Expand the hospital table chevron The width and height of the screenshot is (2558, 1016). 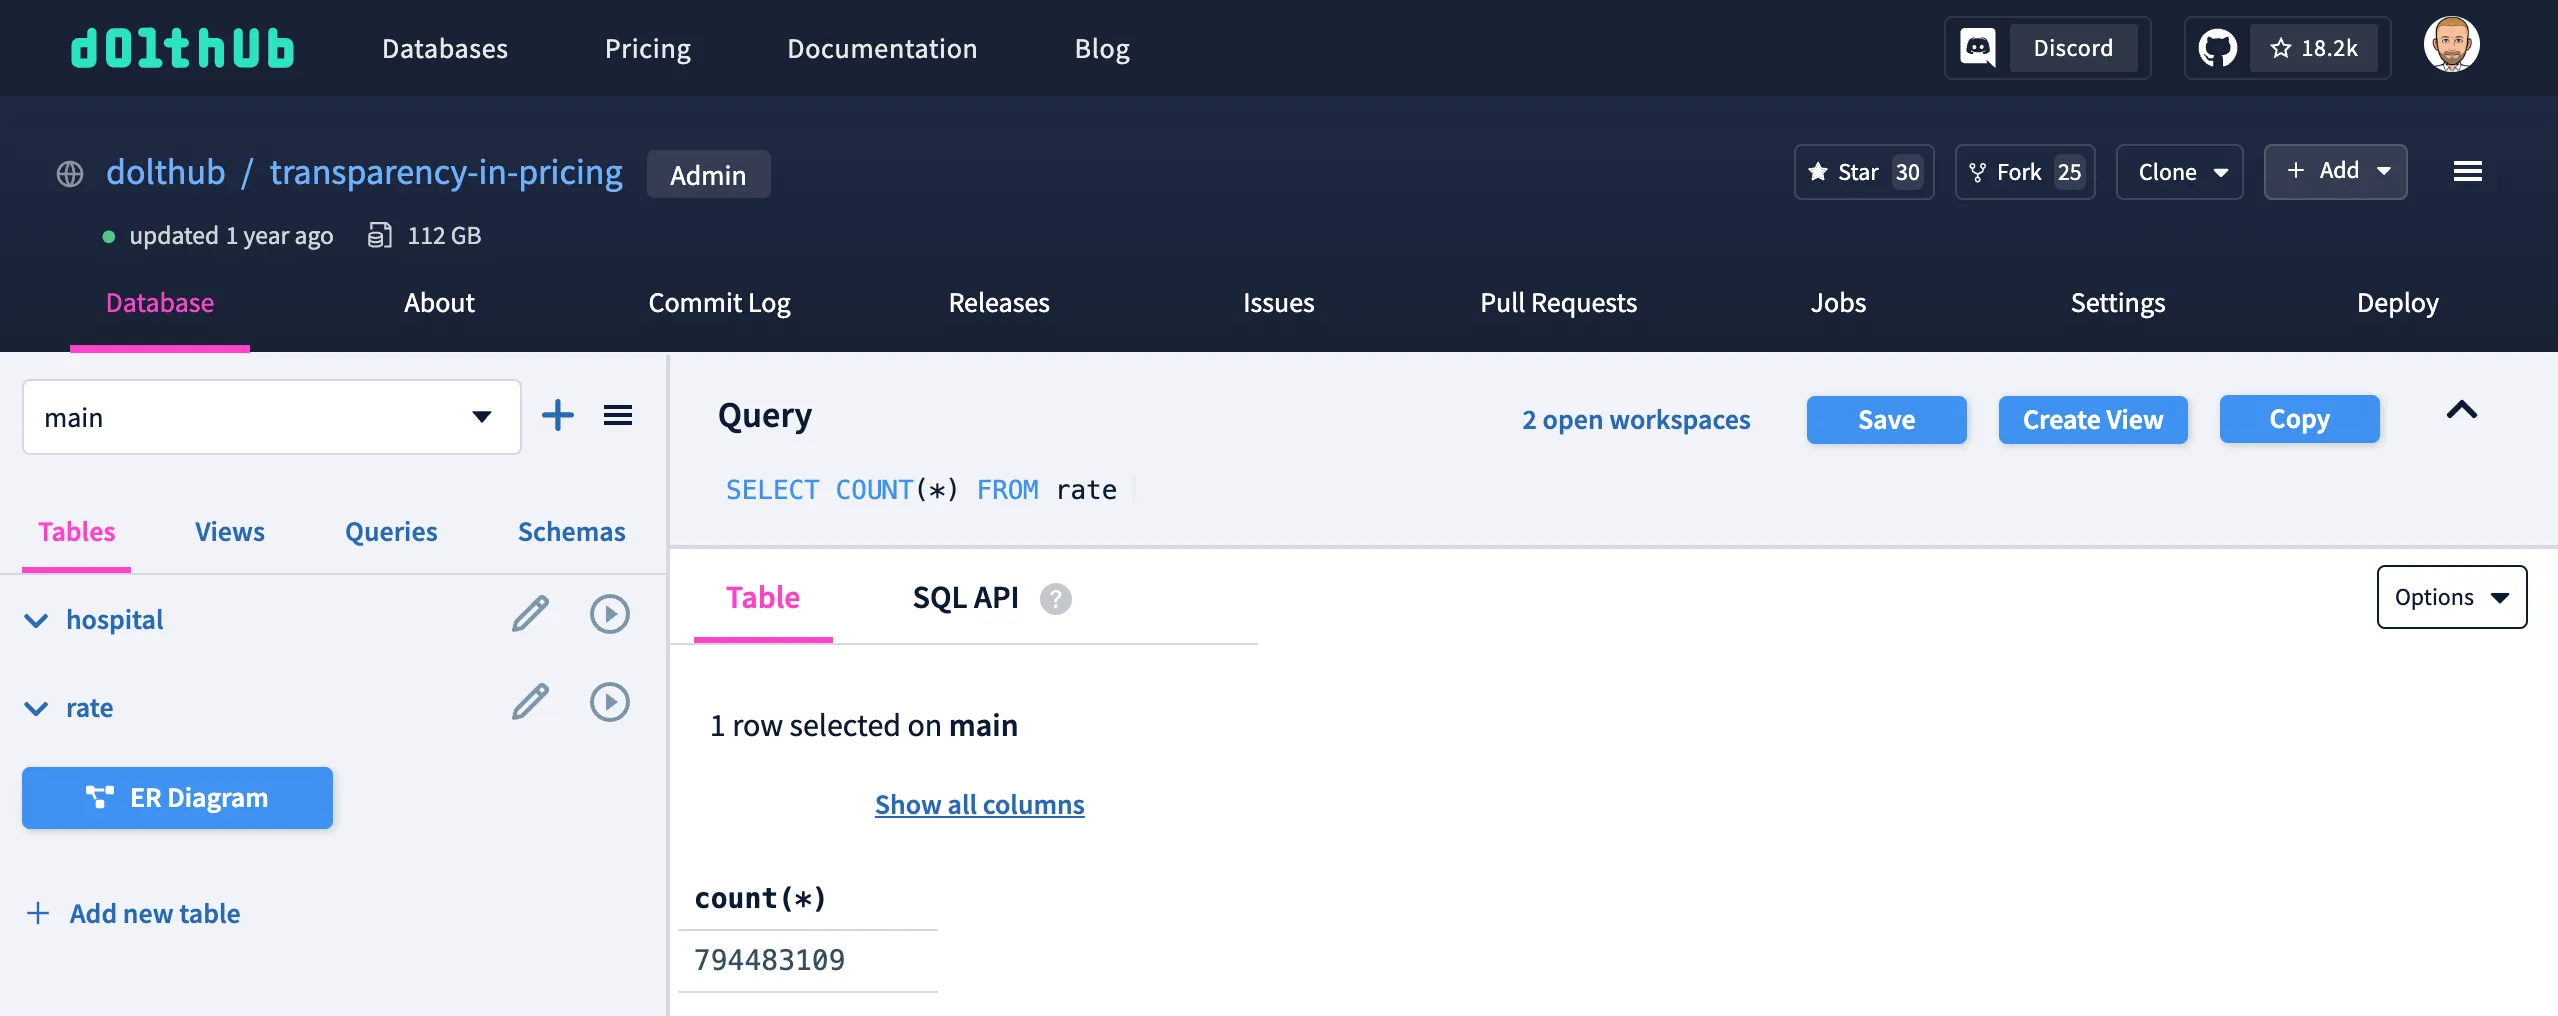pyautogui.click(x=36, y=621)
